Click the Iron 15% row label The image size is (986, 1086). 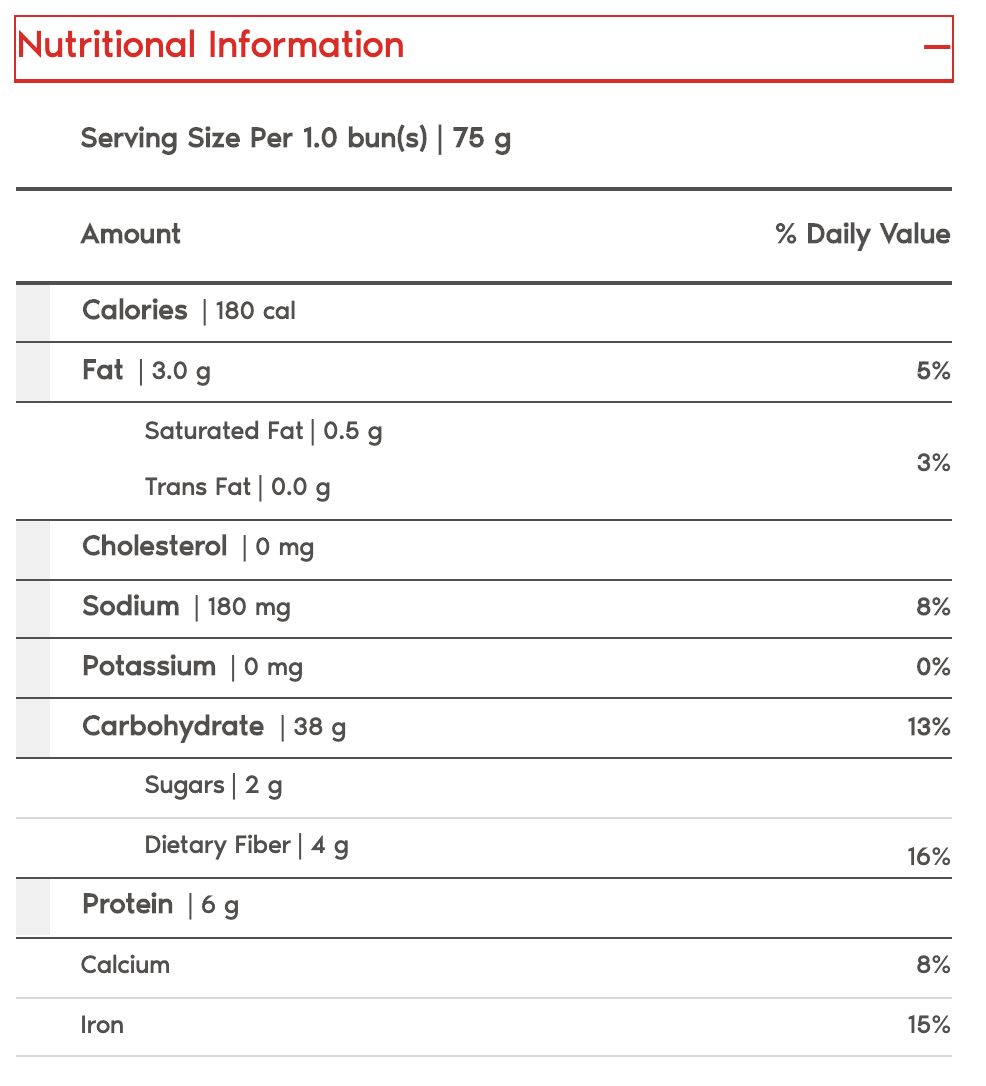[x=102, y=1025]
